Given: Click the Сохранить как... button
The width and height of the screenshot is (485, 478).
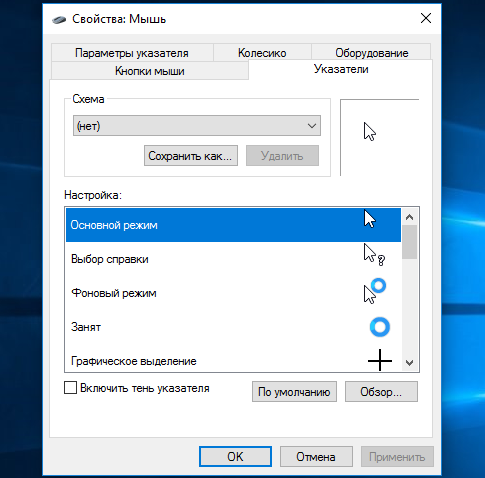Looking at the screenshot, I should [191, 156].
